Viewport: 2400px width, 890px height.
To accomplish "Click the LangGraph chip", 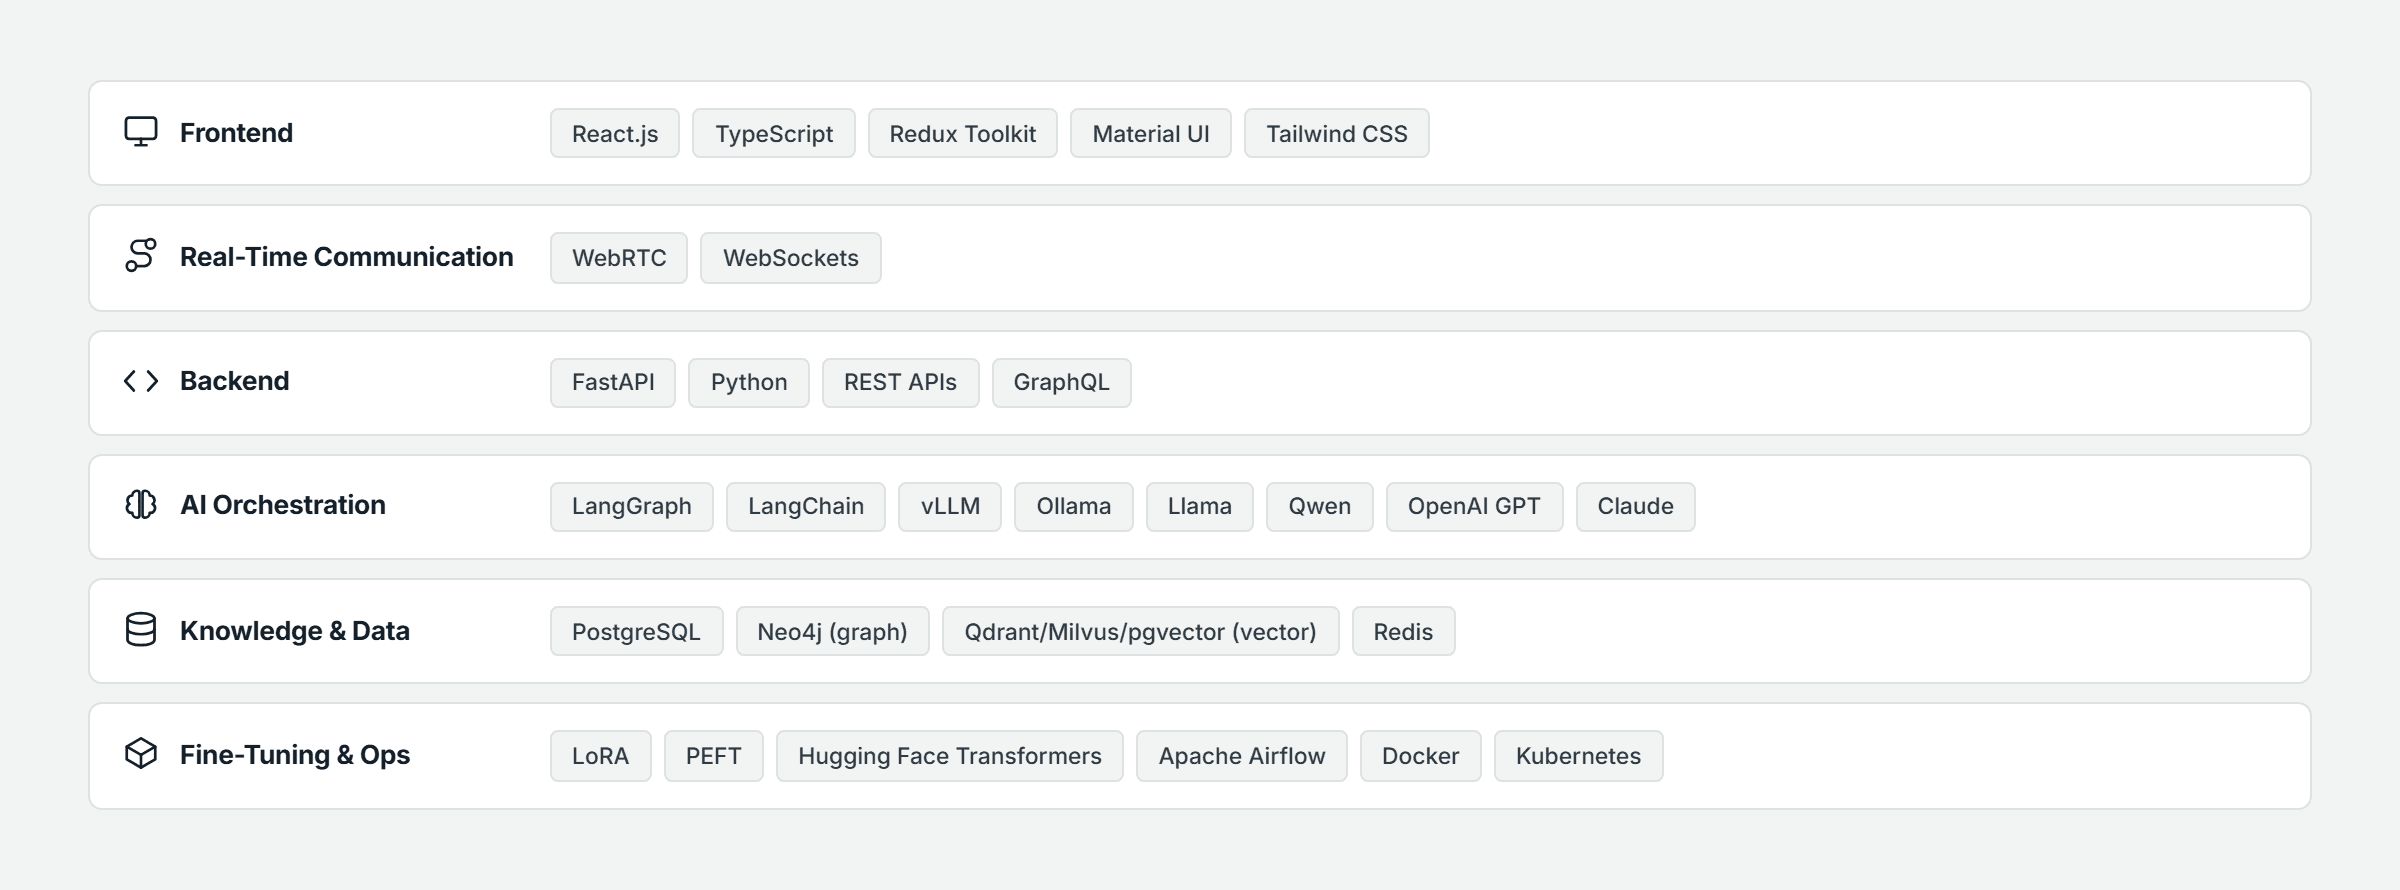I will pos(632,506).
